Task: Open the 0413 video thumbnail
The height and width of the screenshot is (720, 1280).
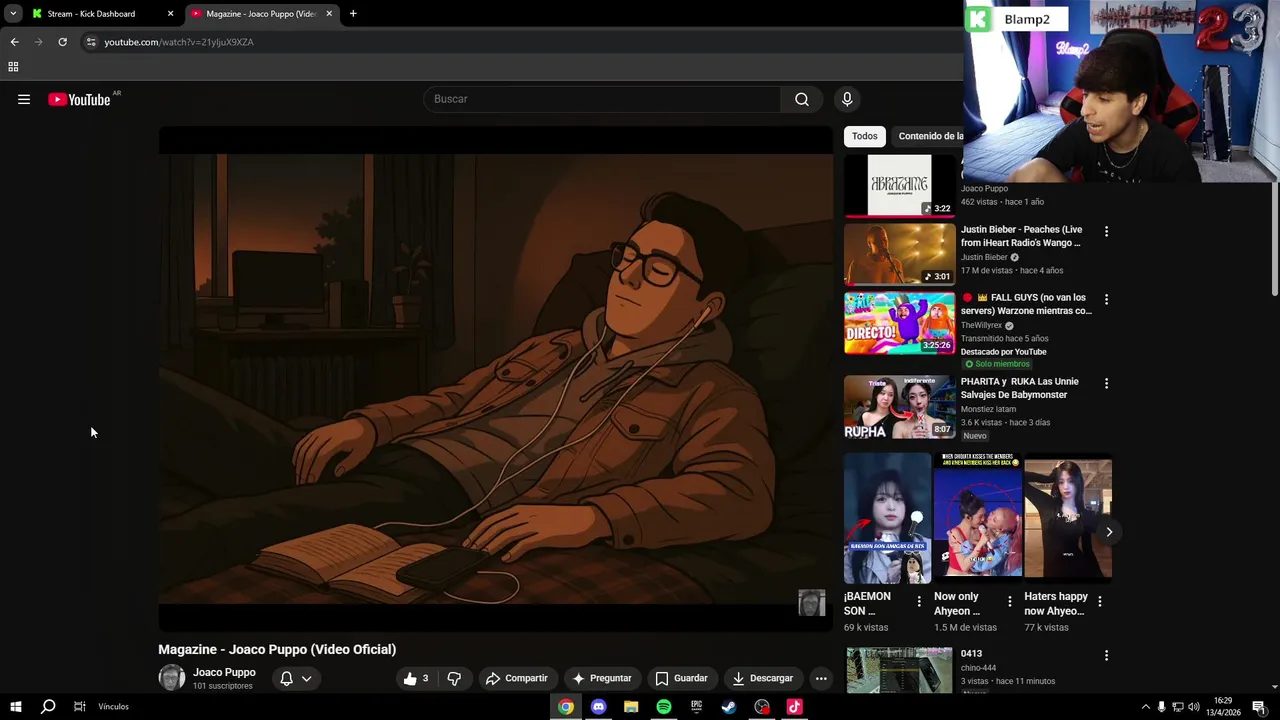Action: [900, 670]
